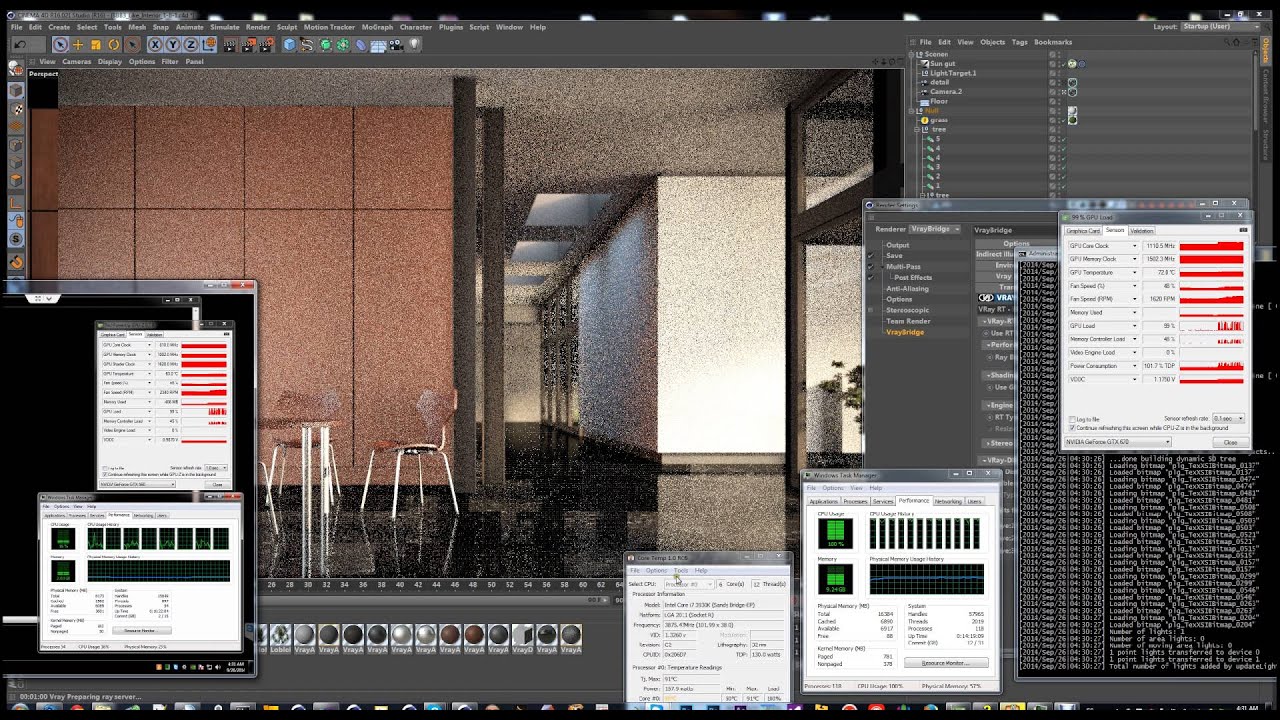Click the Render View clapperboard icon
Viewport: 1280px width, 720px height.
point(230,44)
